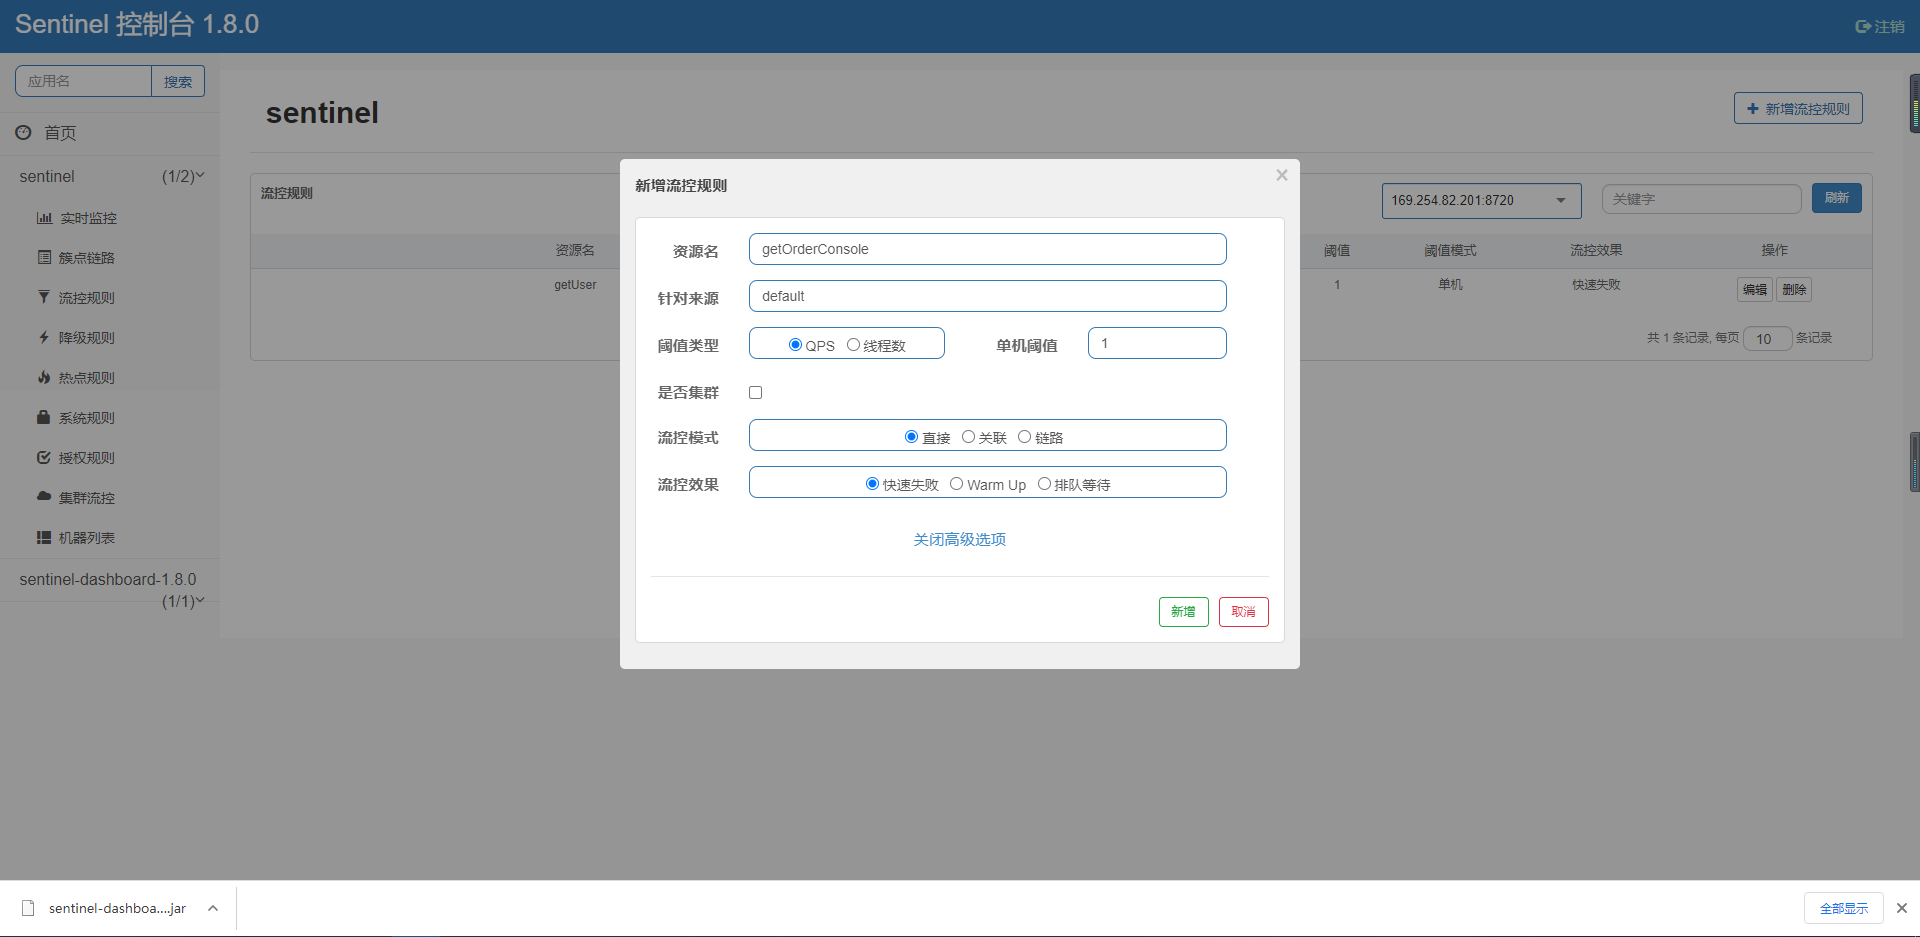1920x937 pixels.
Task: Click the lock icon for 系统规则
Action: point(44,417)
